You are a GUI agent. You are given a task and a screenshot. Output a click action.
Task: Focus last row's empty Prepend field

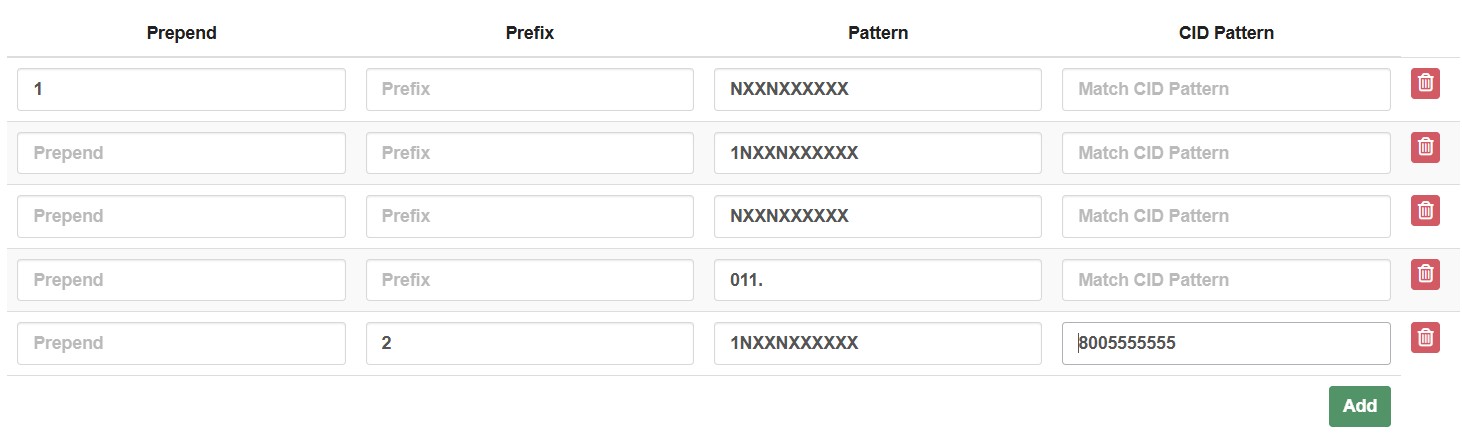click(181, 343)
